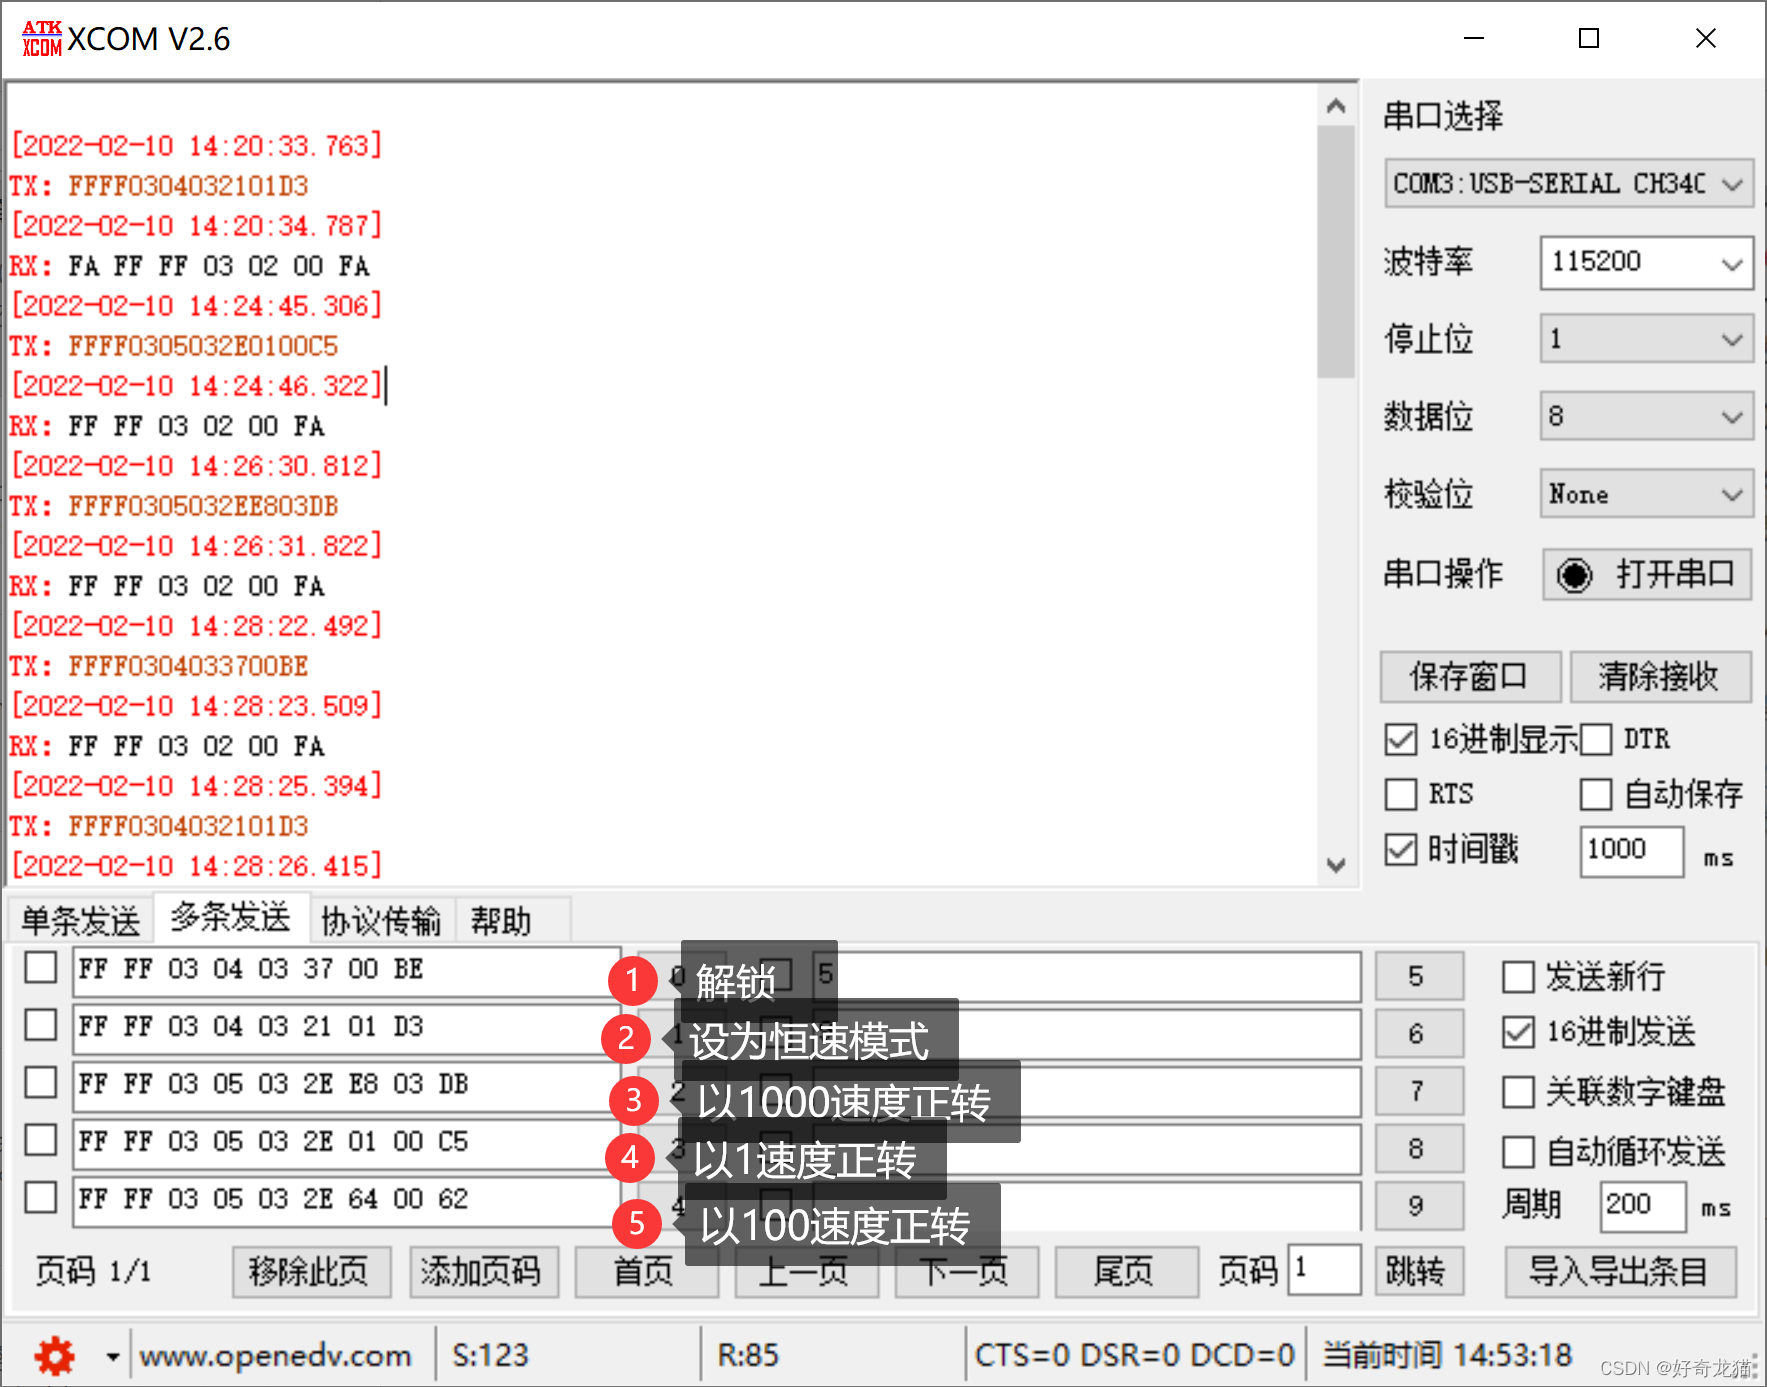Toggle the 自动保存 auto save checkbox

click(x=1596, y=795)
